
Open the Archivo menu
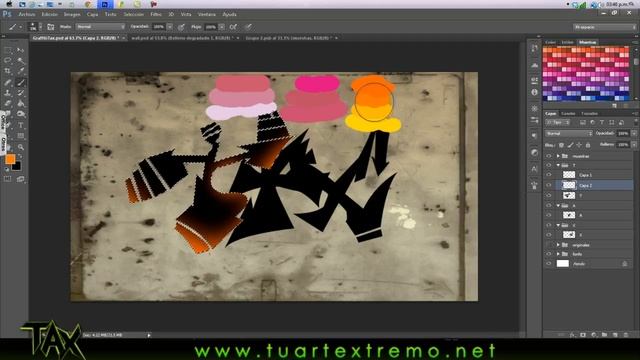pyautogui.click(x=27, y=14)
